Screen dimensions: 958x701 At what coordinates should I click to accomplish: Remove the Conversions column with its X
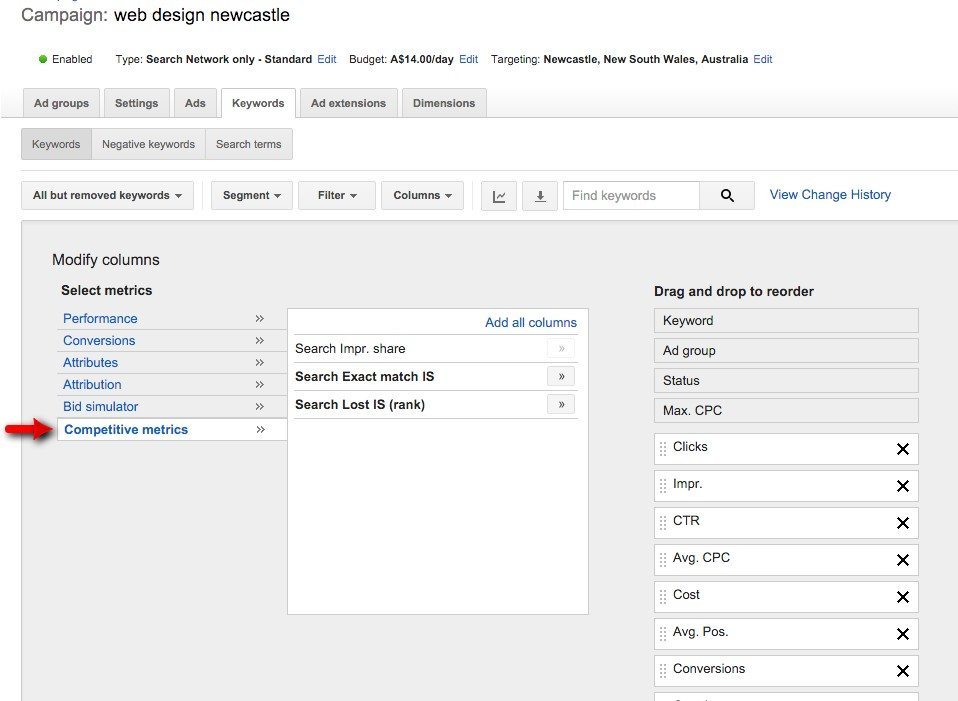[903, 670]
